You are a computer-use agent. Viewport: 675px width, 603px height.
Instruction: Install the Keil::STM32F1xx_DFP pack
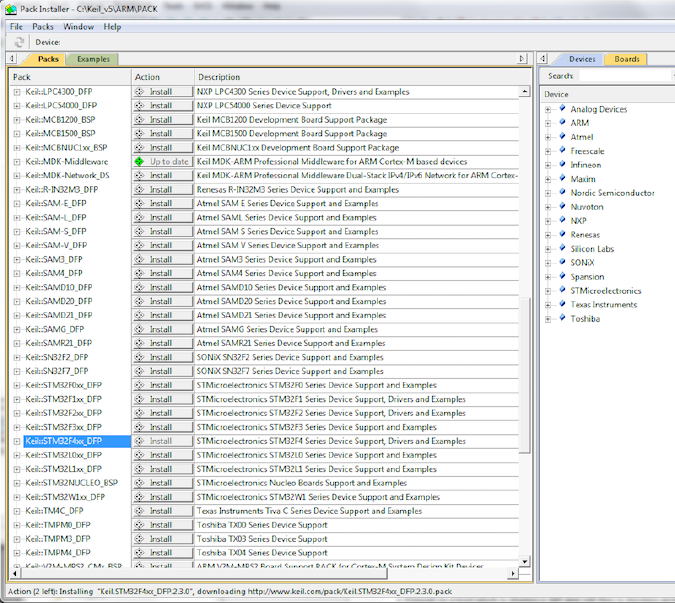coord(163,399)
